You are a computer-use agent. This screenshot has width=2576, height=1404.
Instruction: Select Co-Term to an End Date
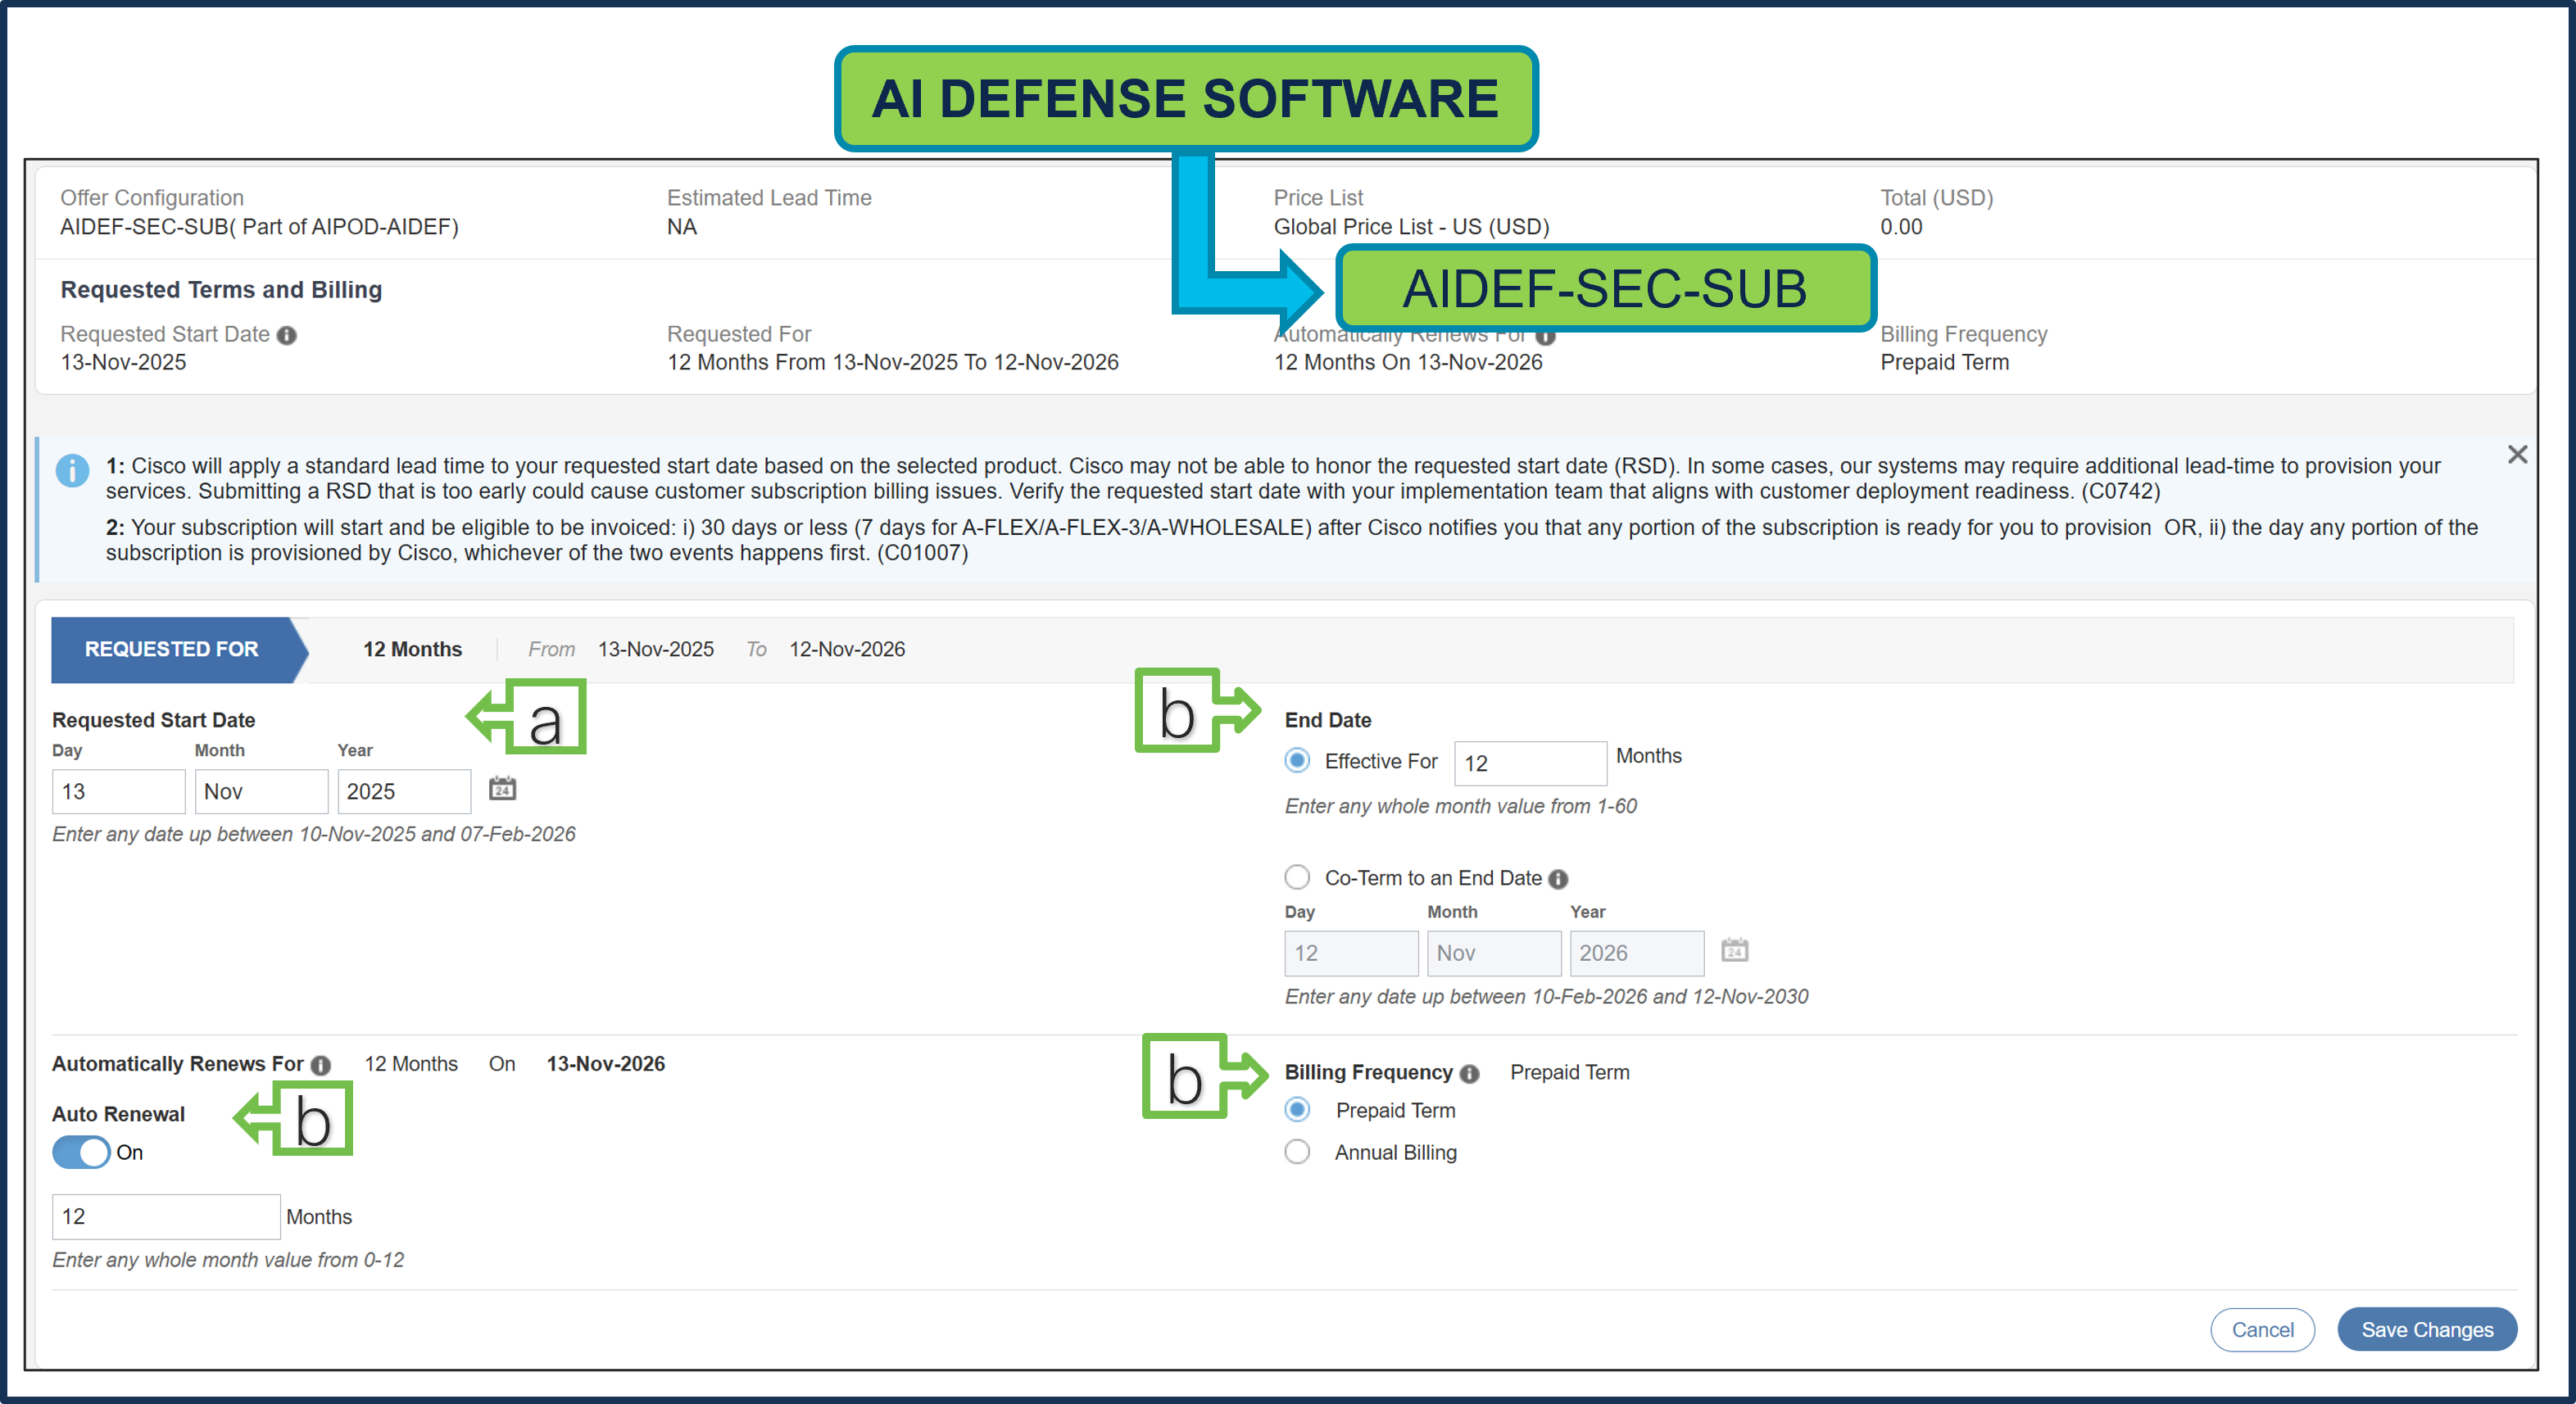1297,877
